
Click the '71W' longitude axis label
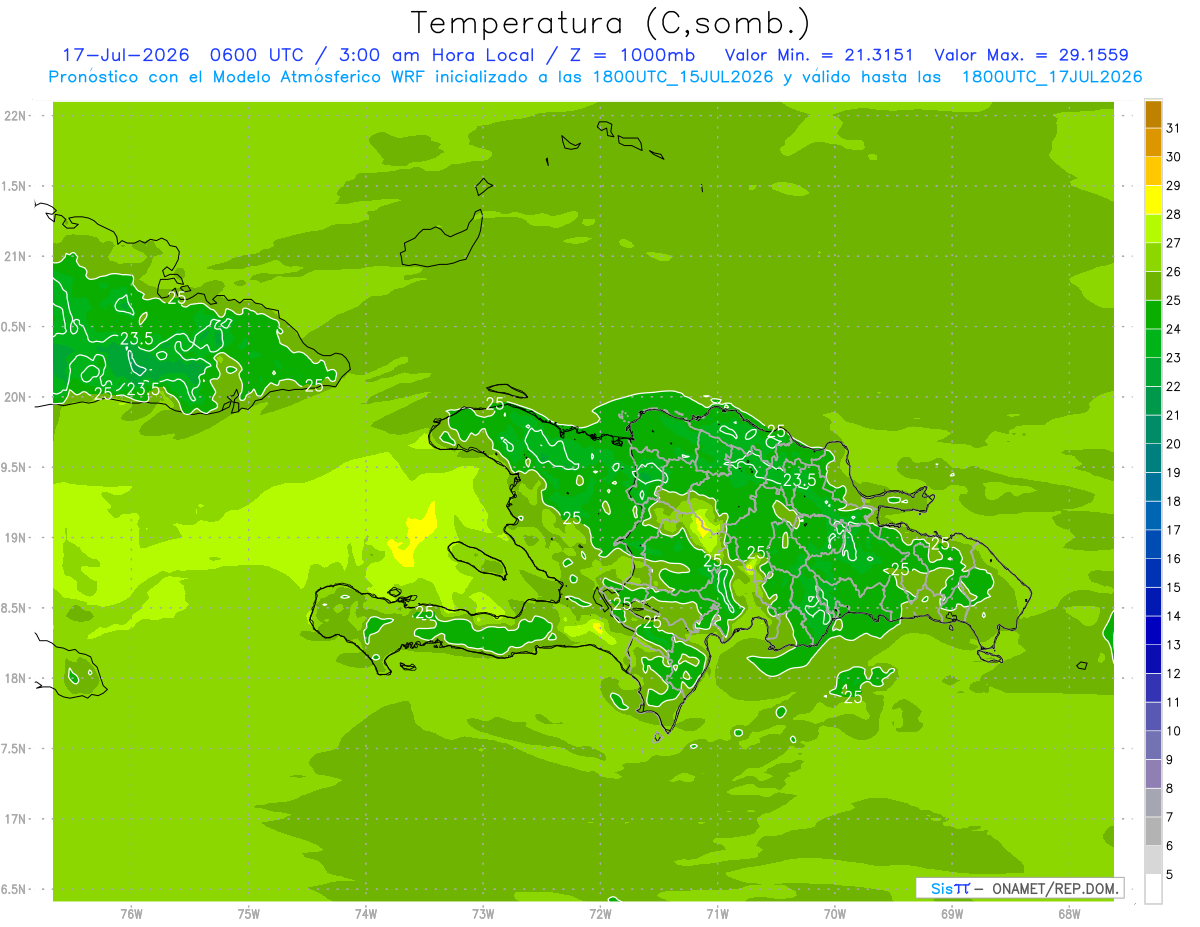point(717,914)
